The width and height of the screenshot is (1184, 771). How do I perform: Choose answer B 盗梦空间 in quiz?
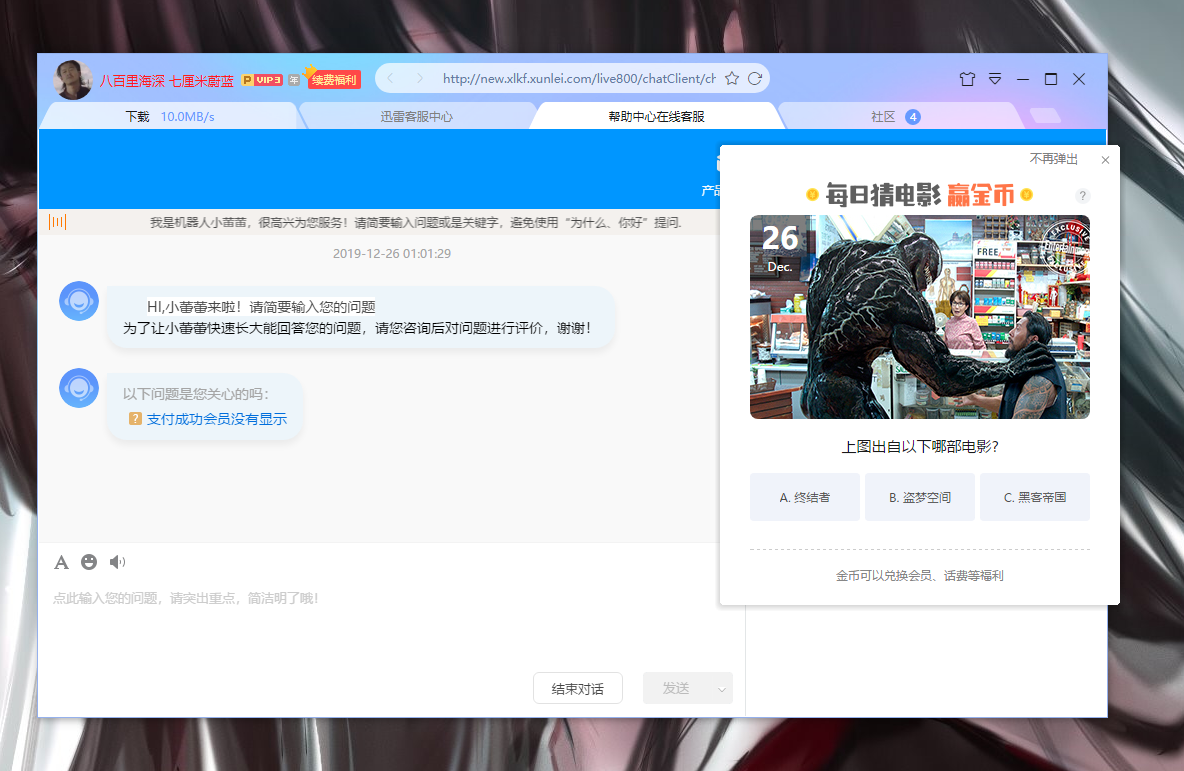(x=919, y=496)
